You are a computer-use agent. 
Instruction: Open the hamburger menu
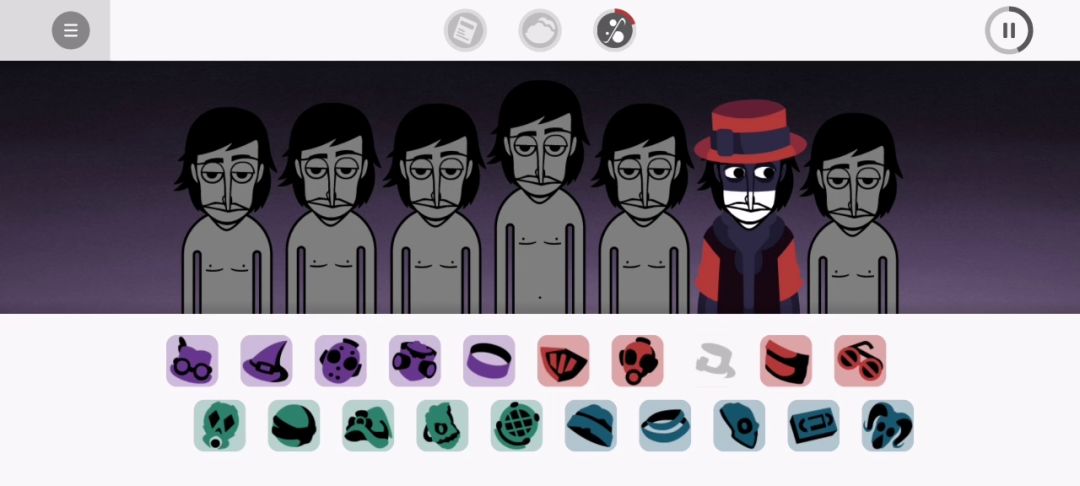(x=71, y=30)
